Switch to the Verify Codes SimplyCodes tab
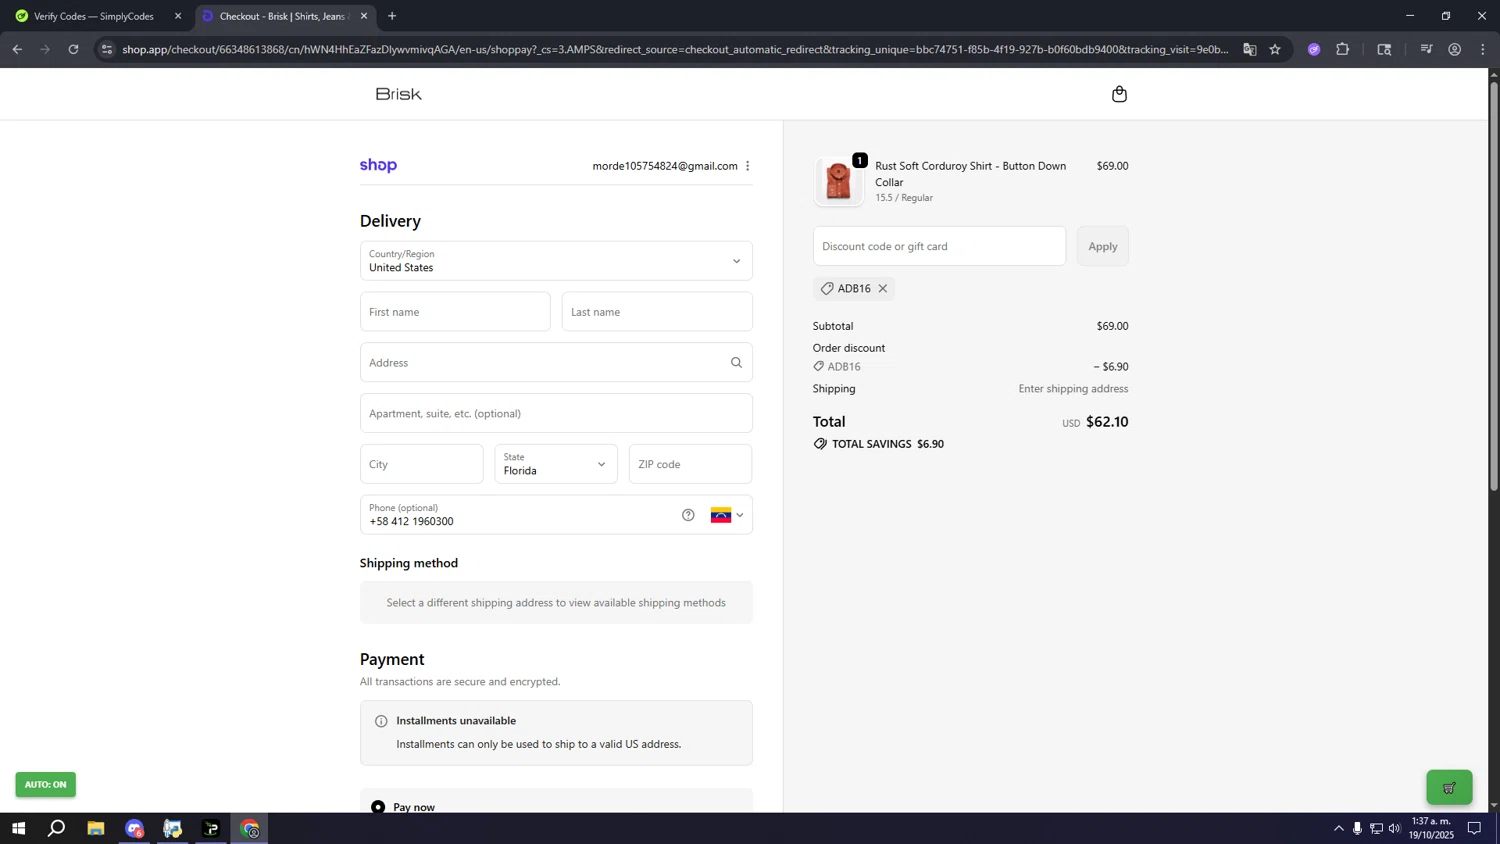The width and height of the screenshot is (1500, 844). coord(94,16)
